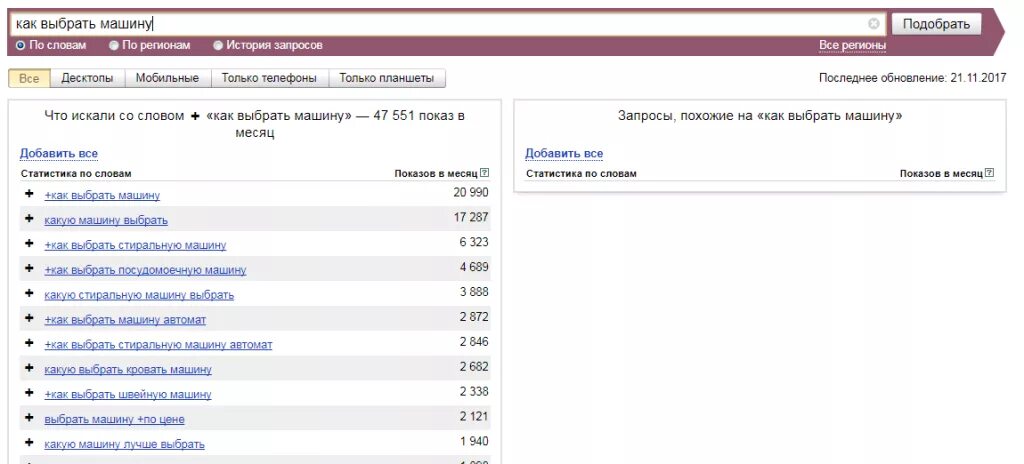Click left panel 'Статистика по словам' header
The image size is (1024, 464).
point(76,173)
